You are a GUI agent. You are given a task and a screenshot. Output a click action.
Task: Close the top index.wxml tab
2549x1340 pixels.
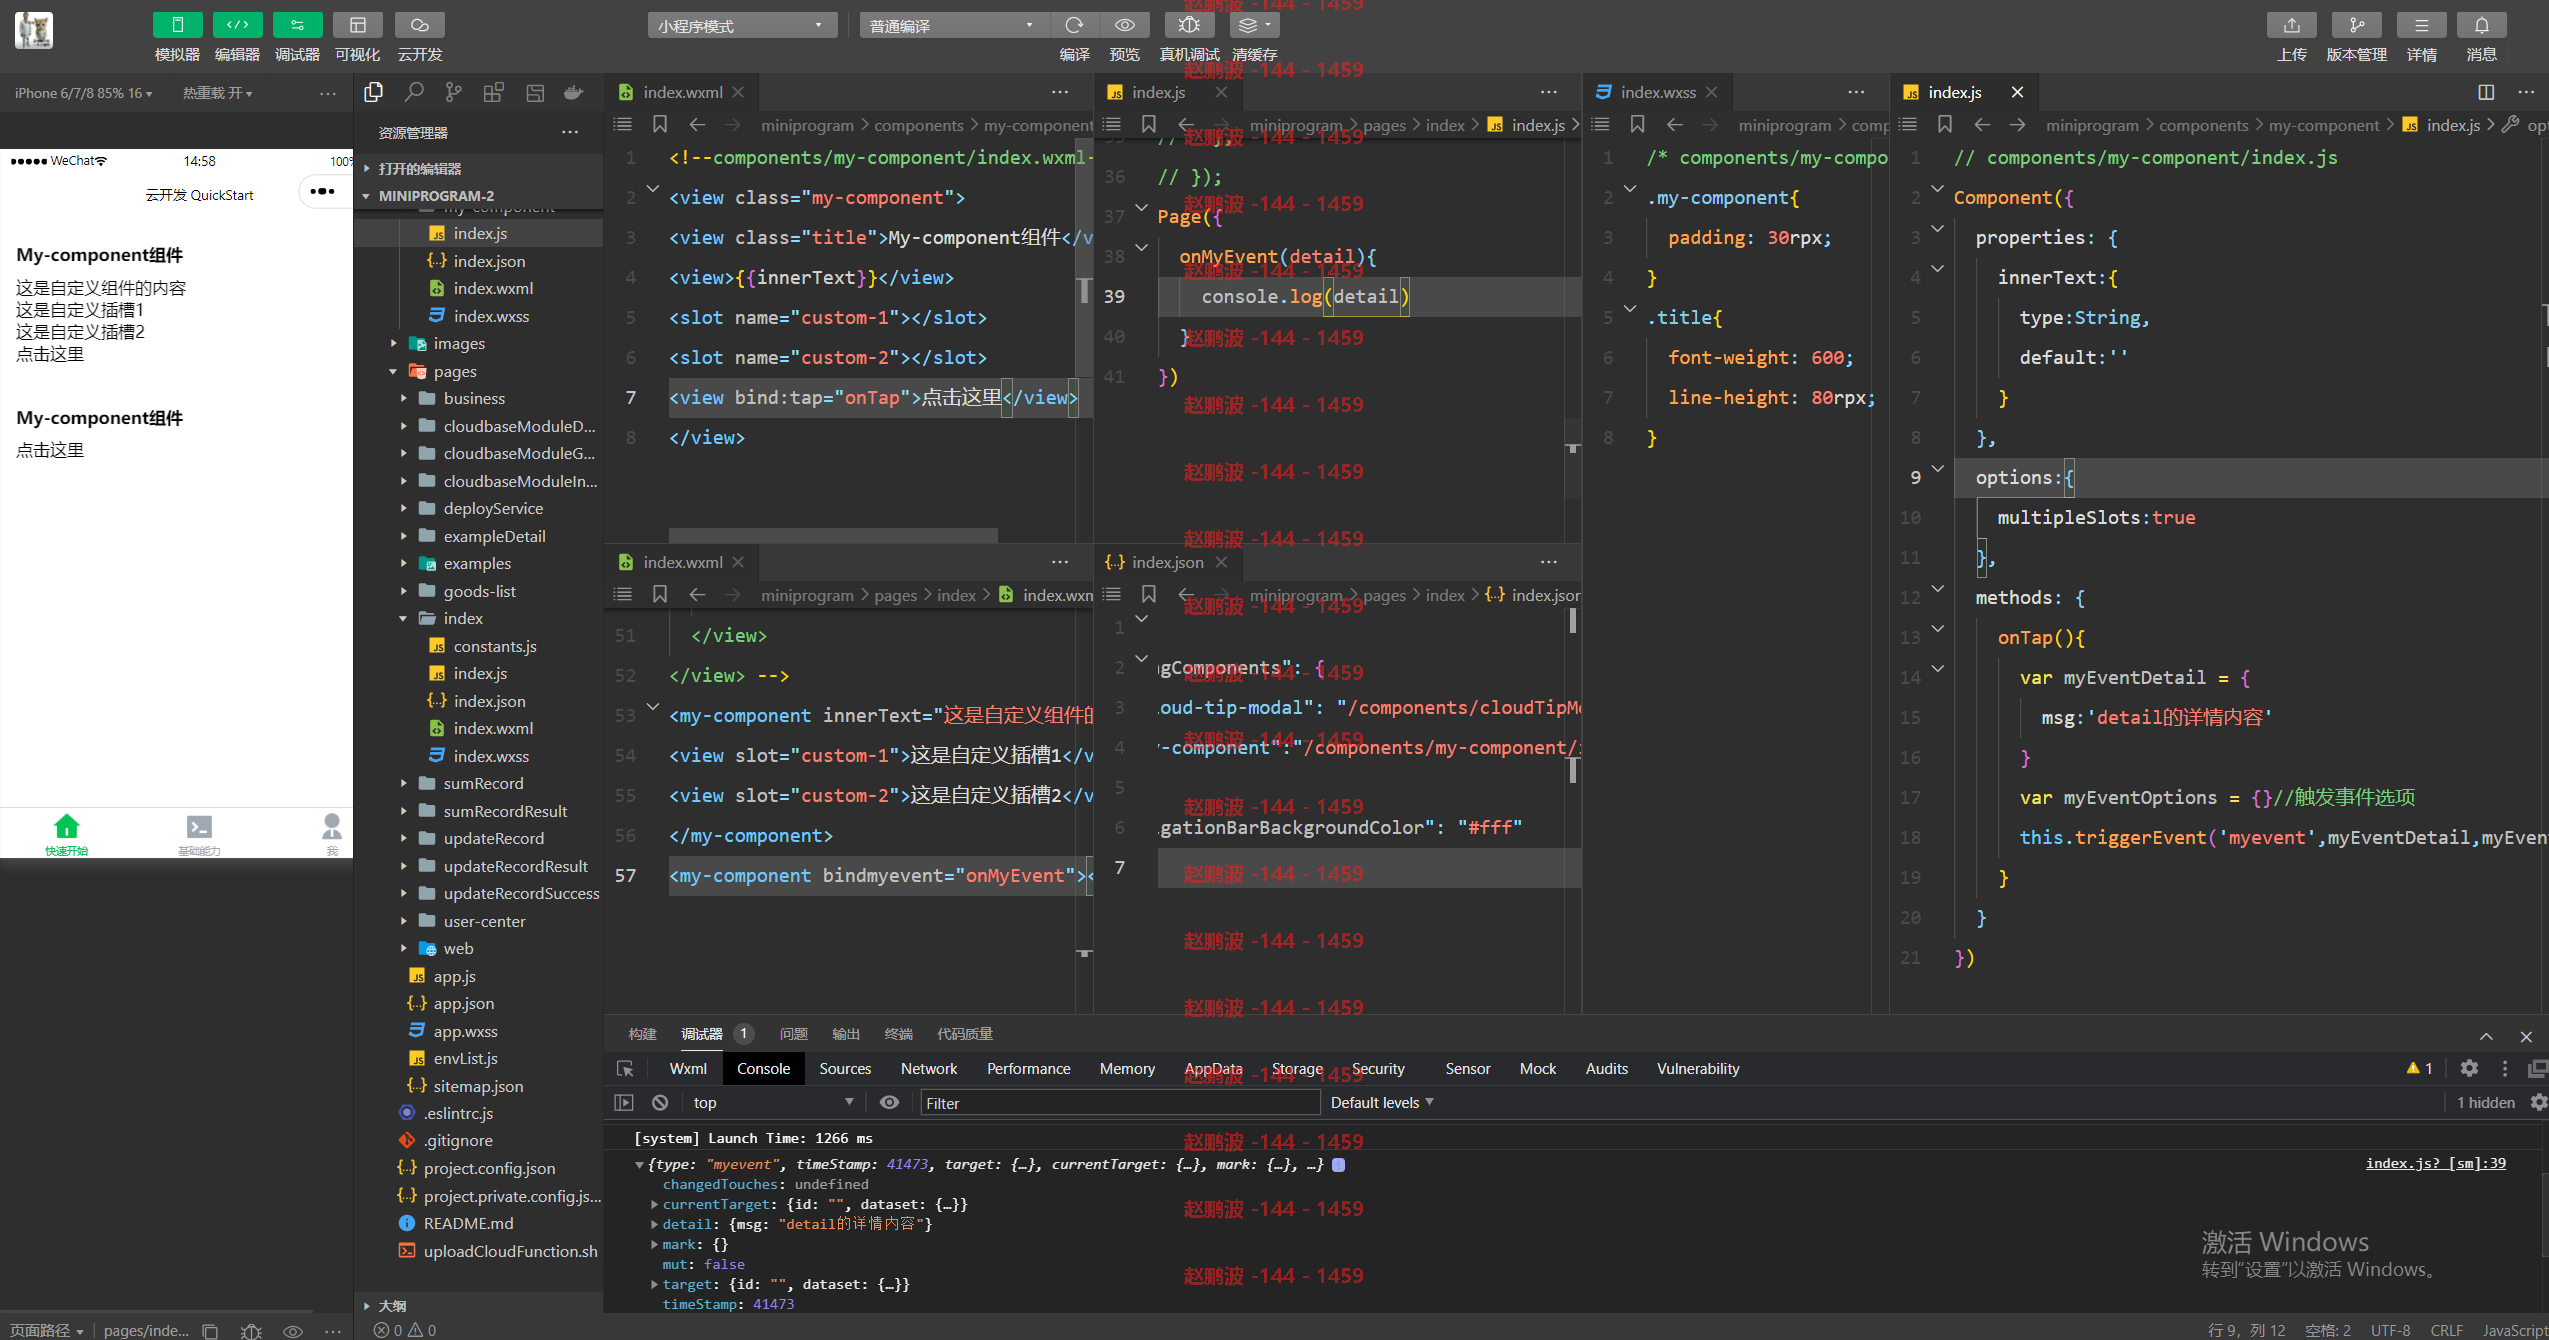(x=738, y=92)
